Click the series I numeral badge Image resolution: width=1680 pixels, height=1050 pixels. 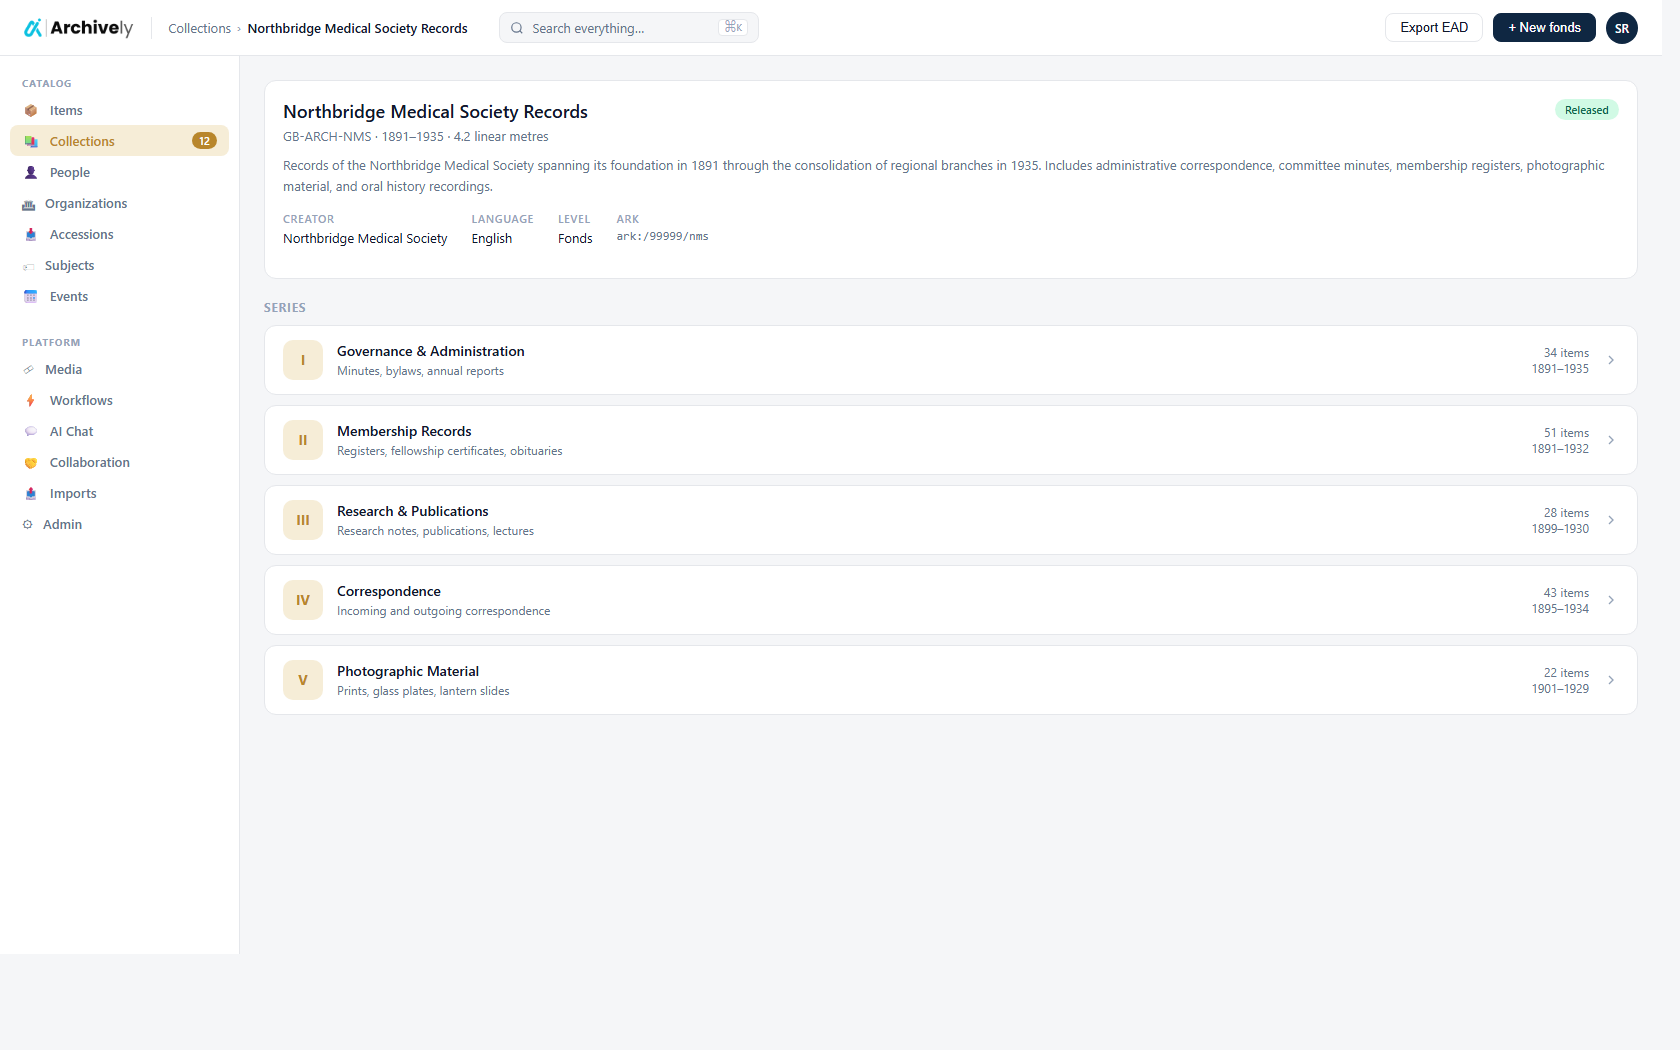coord(303,360)
